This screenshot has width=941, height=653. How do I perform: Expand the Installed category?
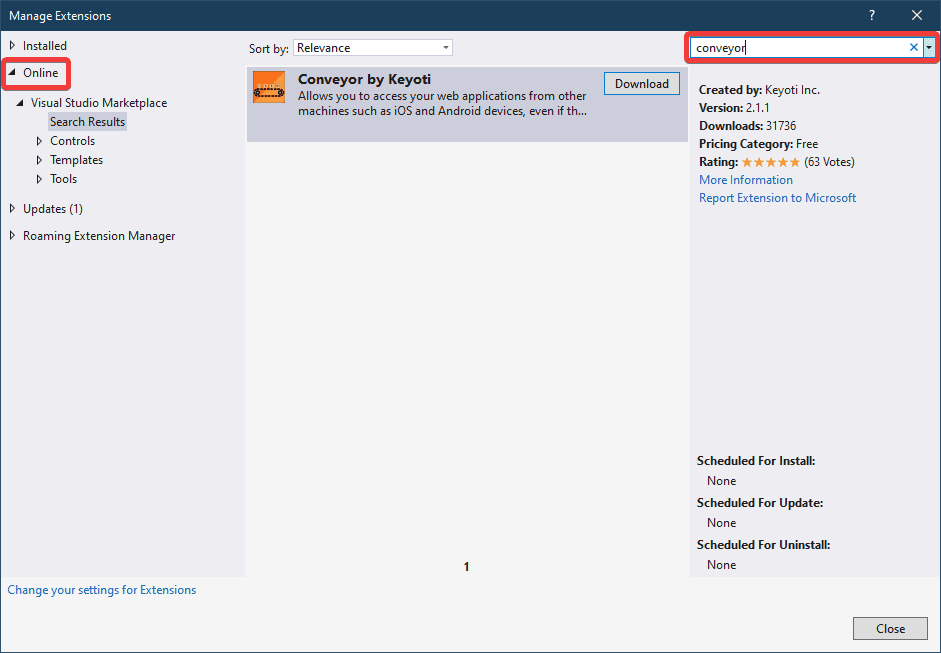[13, 46]
